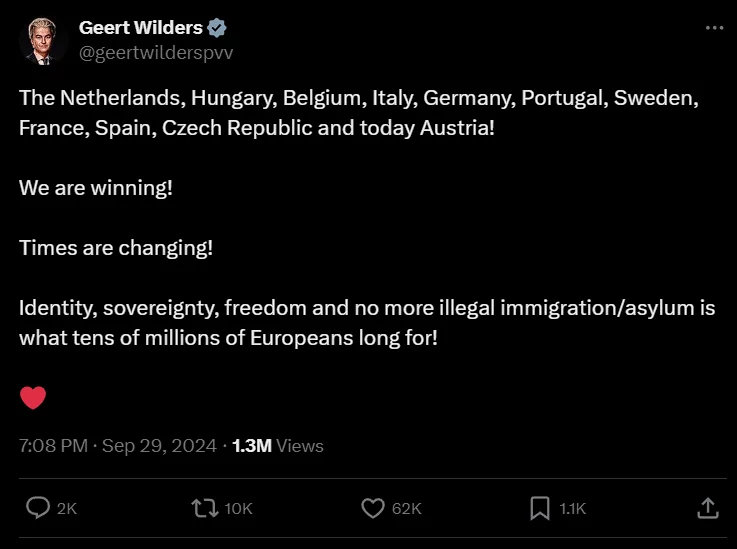
Task: Click the 2K replies count
Action: click(66, 509)
